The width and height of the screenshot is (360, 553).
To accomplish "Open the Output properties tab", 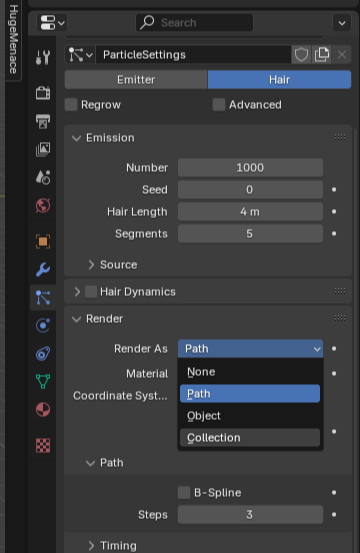I will 43,121.
